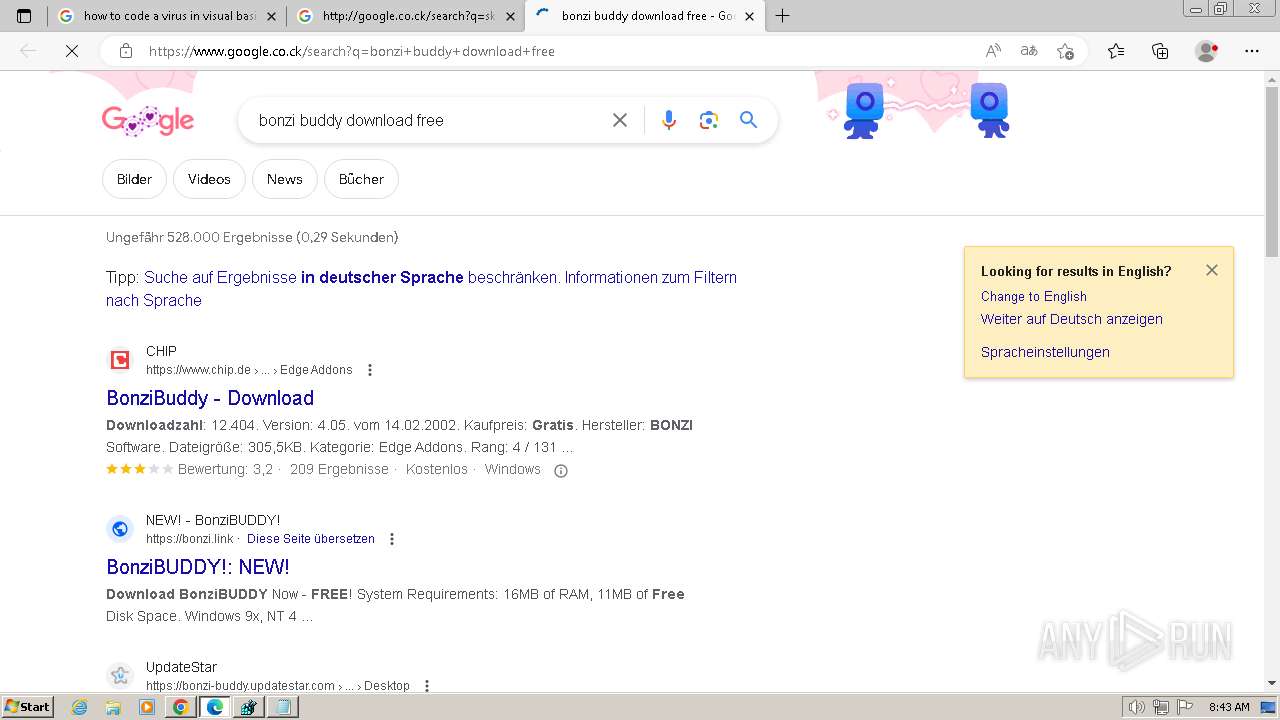
Task: Filter results by Videos
Action: click(x=209, y=179)
